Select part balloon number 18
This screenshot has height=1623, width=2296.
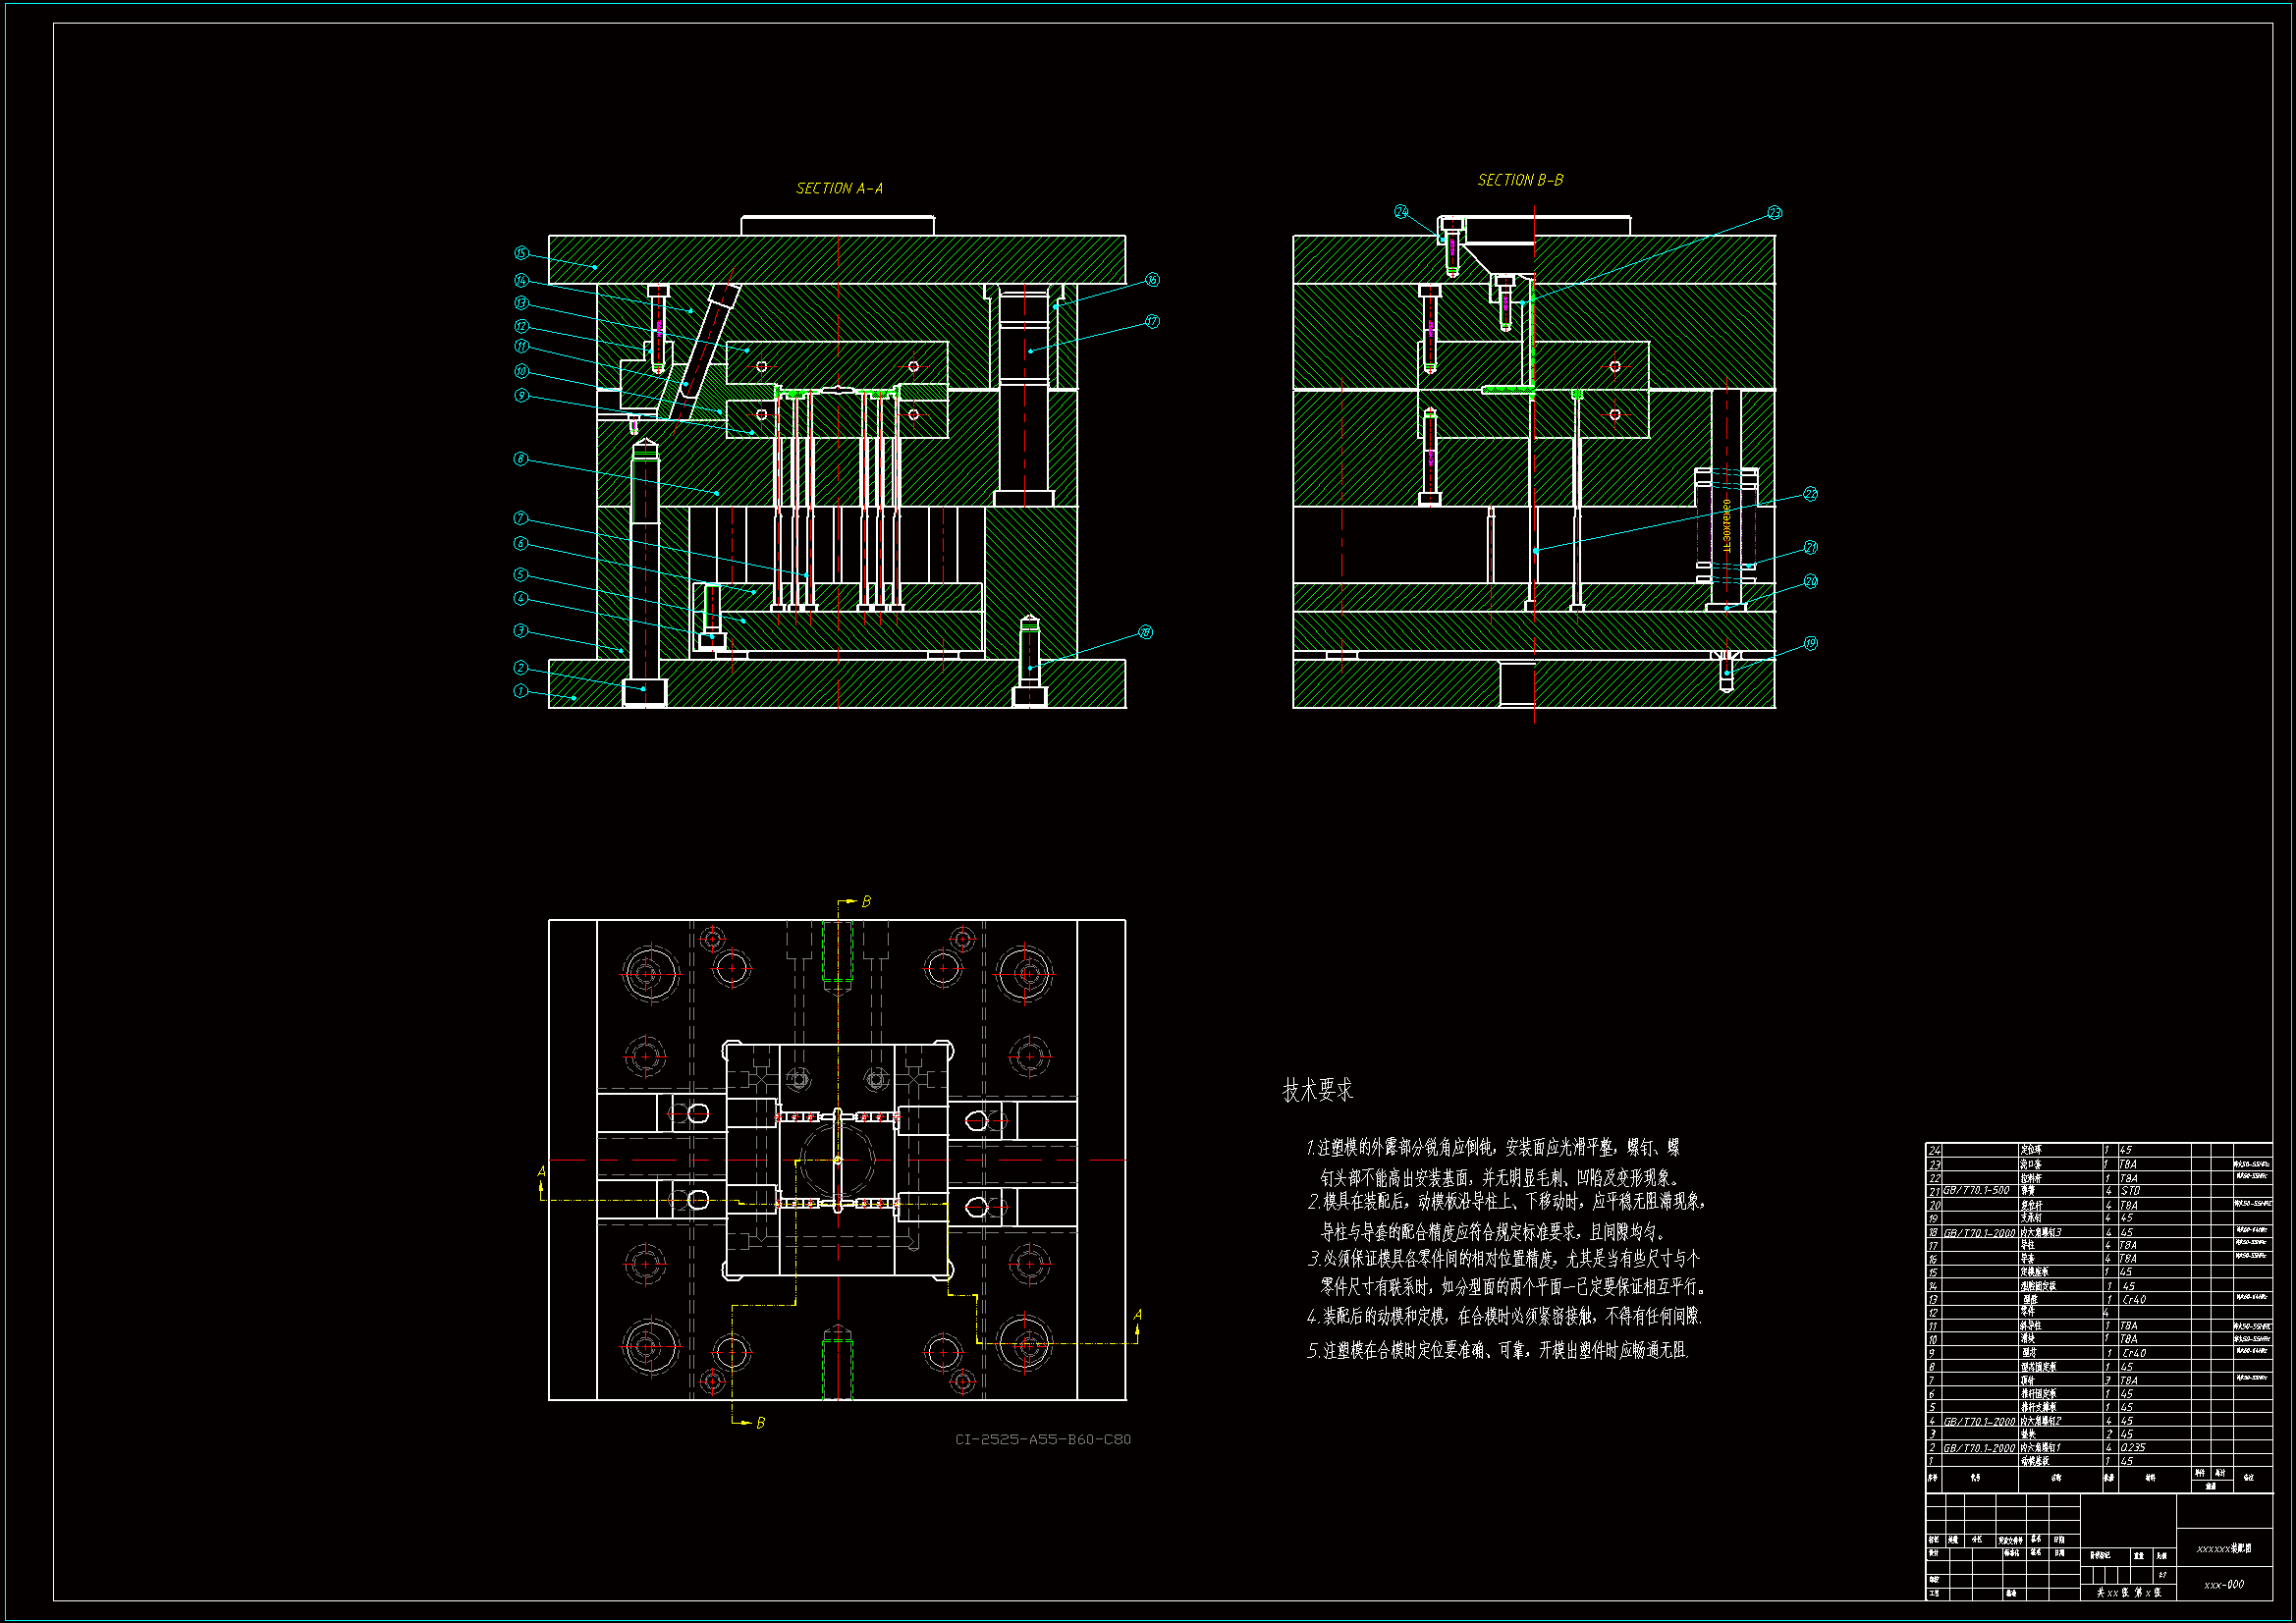[x=1145, y=632]
